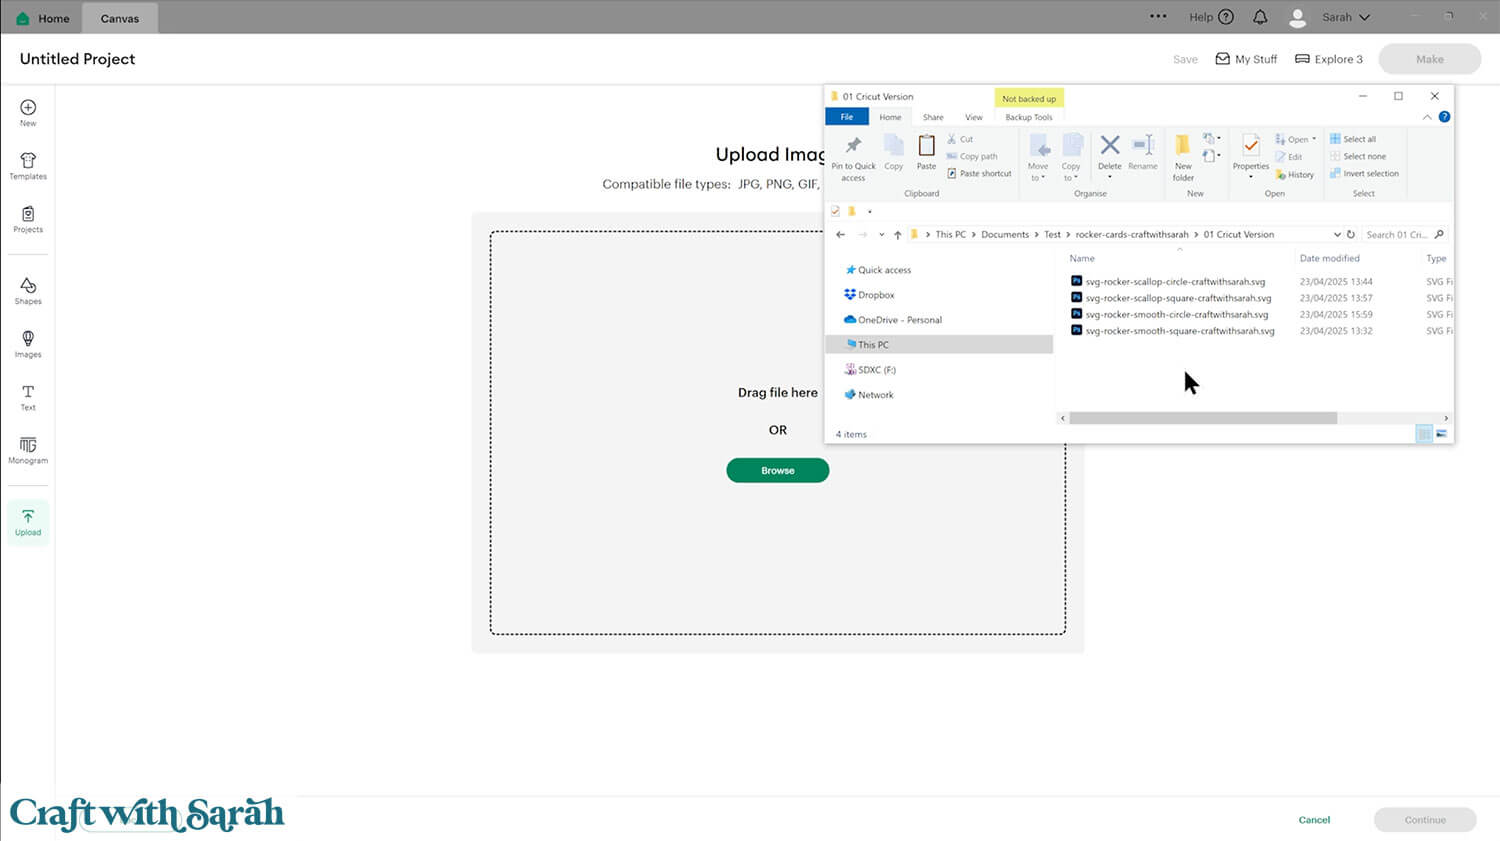
Task: Toggle details view in Explorer status bar
Action: pyautogui.click(x=1424, y=434)
